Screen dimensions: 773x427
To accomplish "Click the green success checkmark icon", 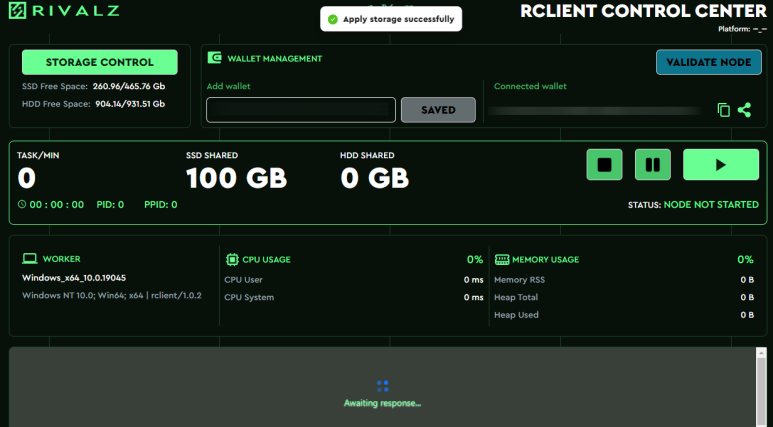I will pyautogui.click(x=333, y=19).
